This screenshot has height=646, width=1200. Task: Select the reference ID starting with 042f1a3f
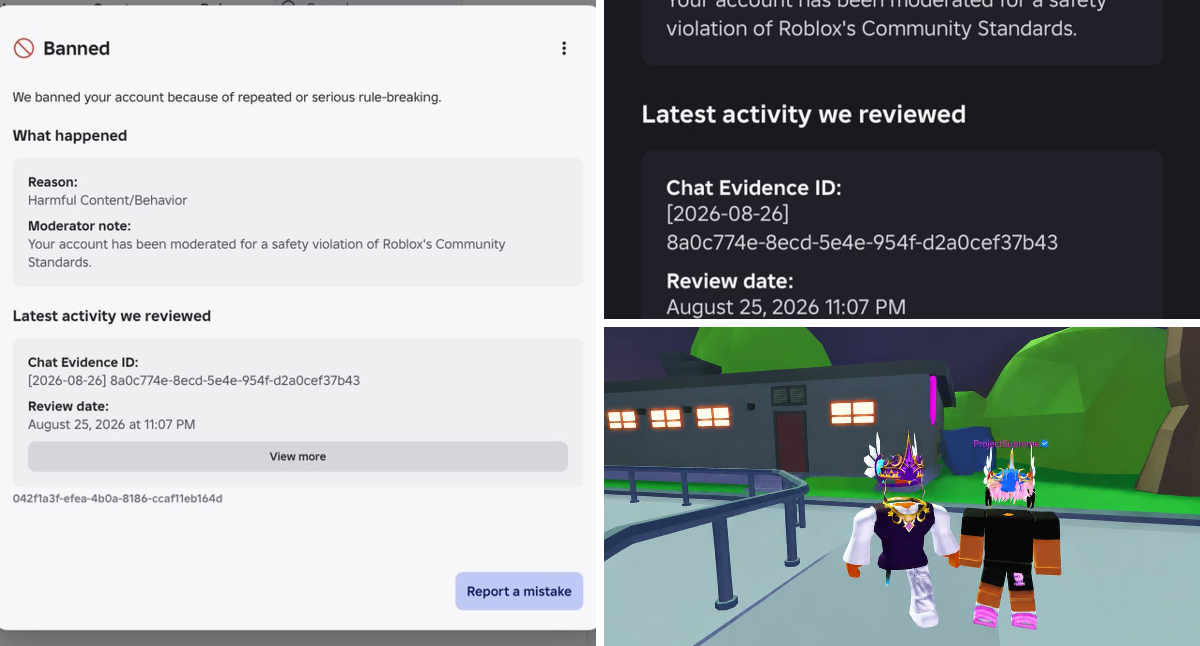click(x=118, y=498)
